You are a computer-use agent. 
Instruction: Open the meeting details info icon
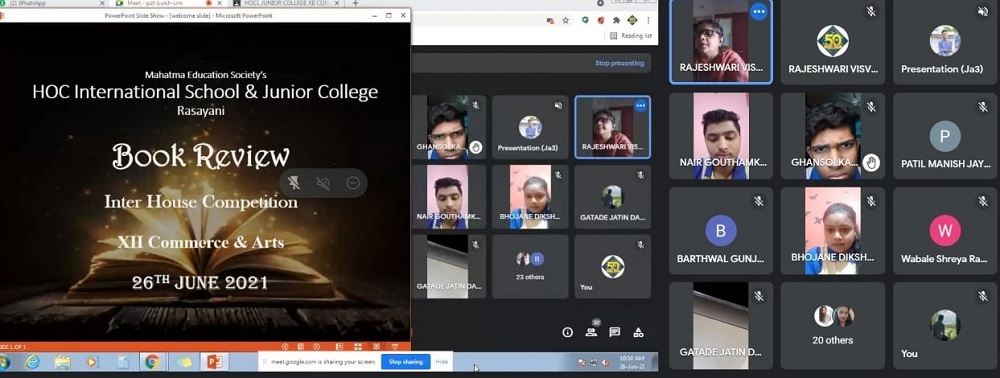pos(568,332)
